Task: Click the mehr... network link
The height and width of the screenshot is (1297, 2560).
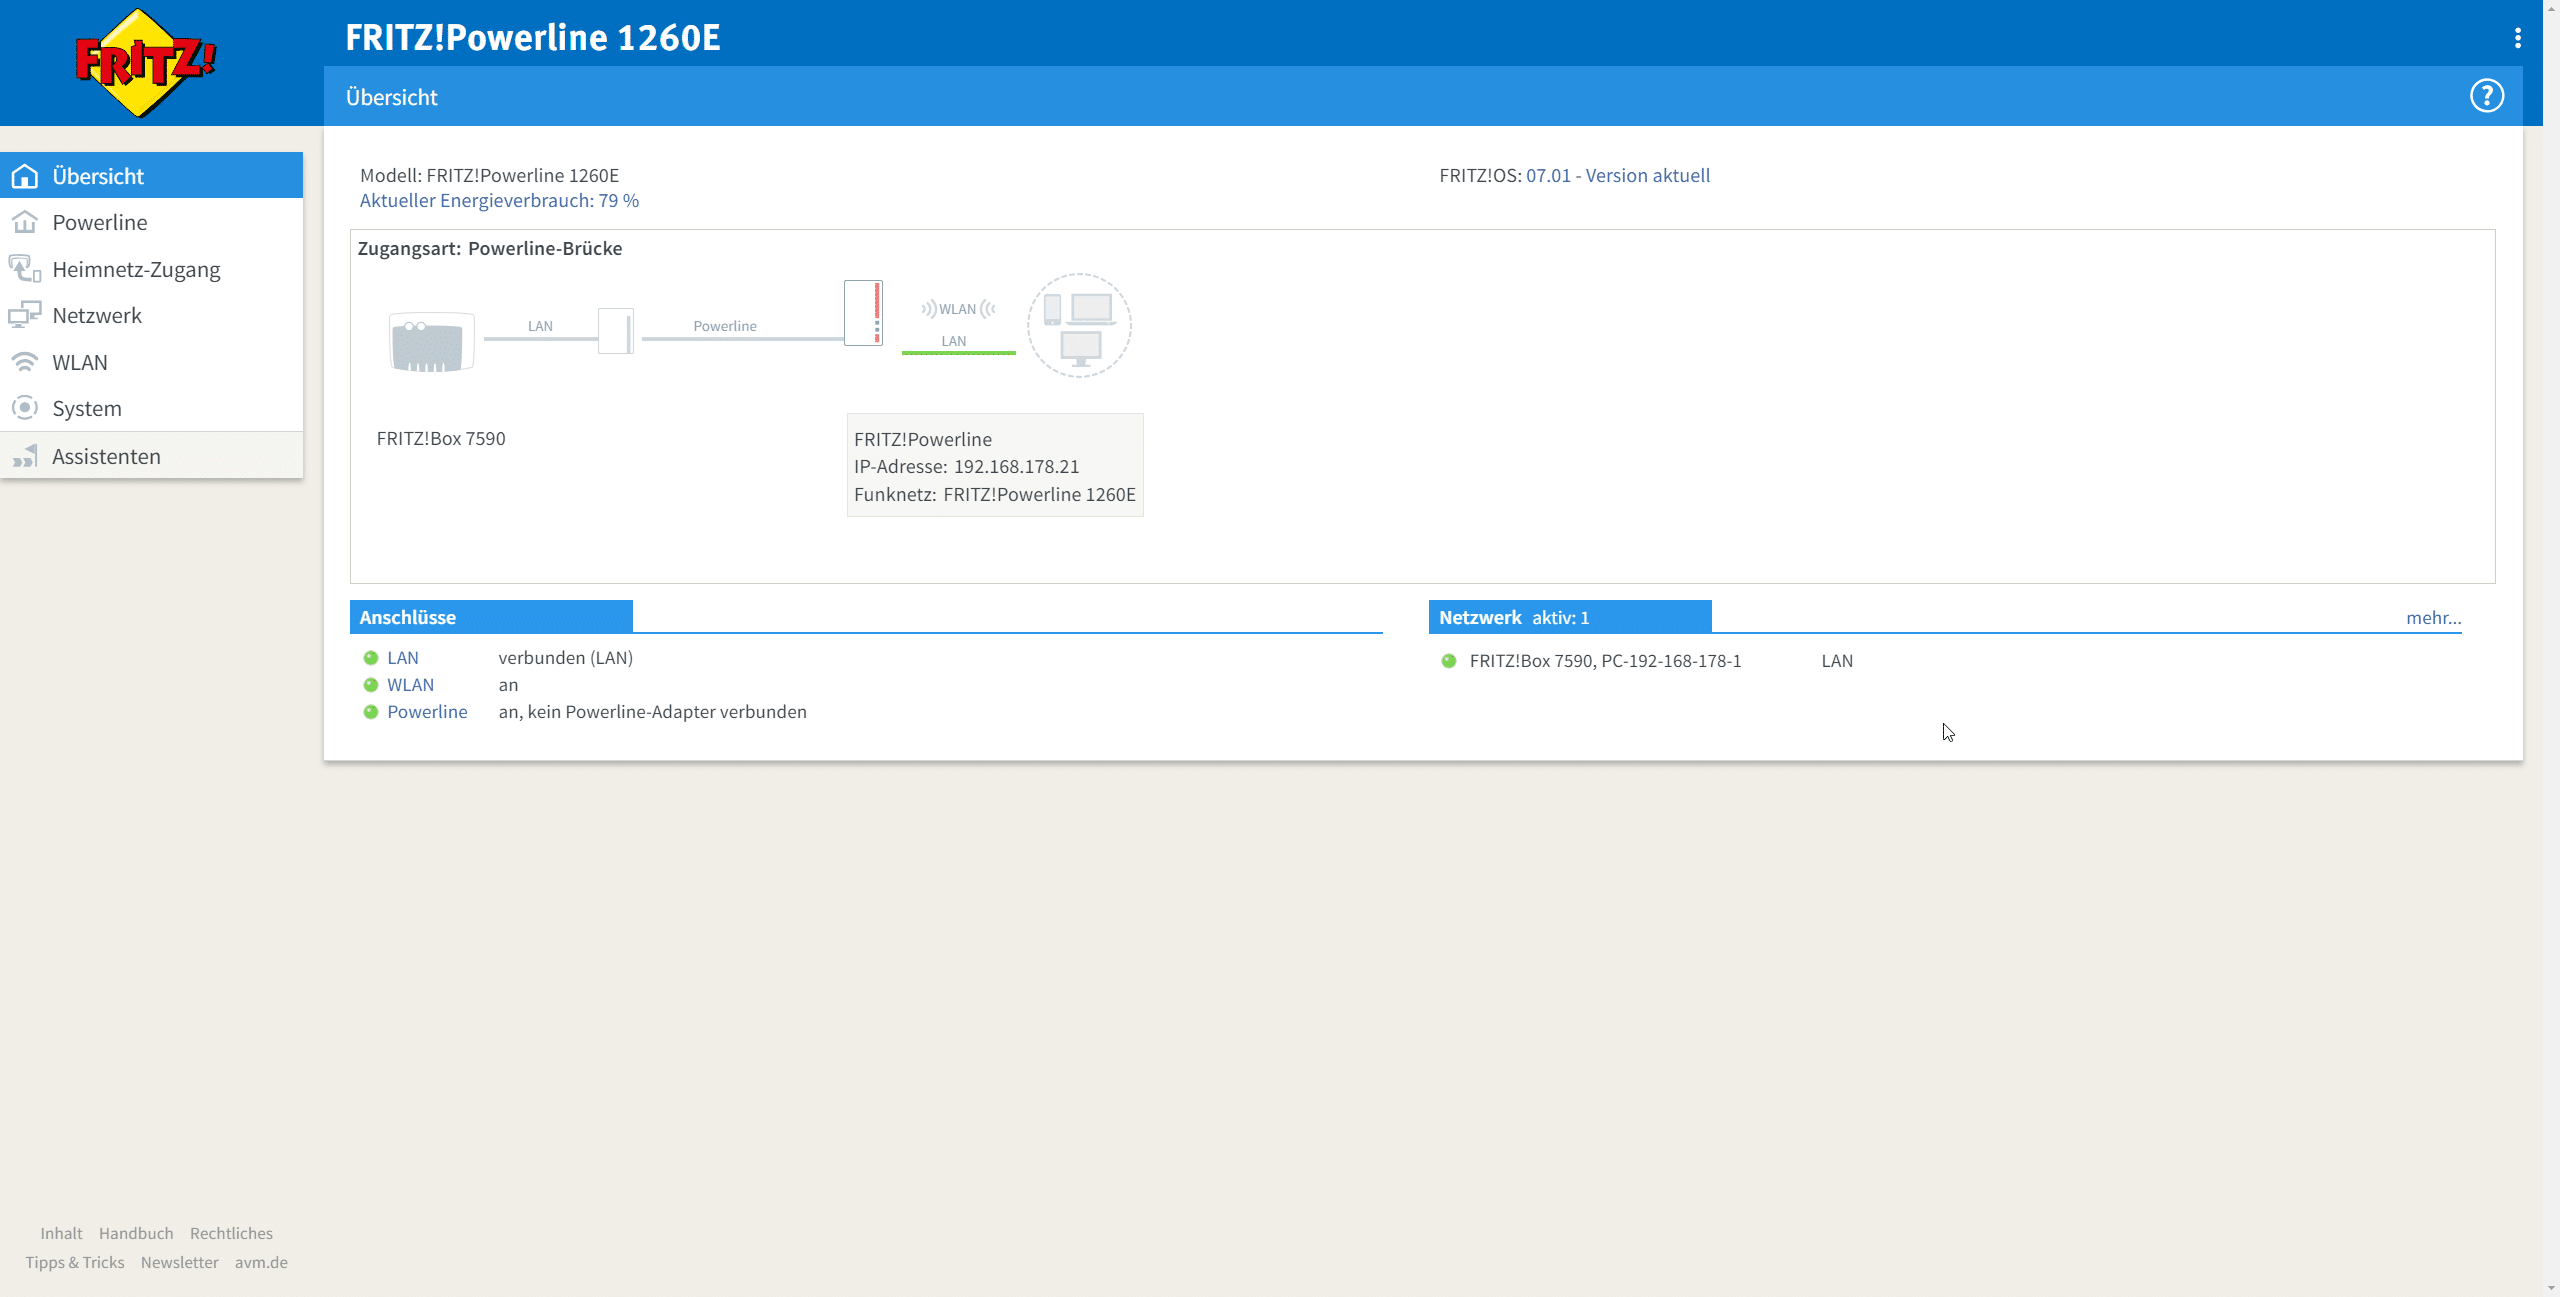Action: (x=2432, y=617)
